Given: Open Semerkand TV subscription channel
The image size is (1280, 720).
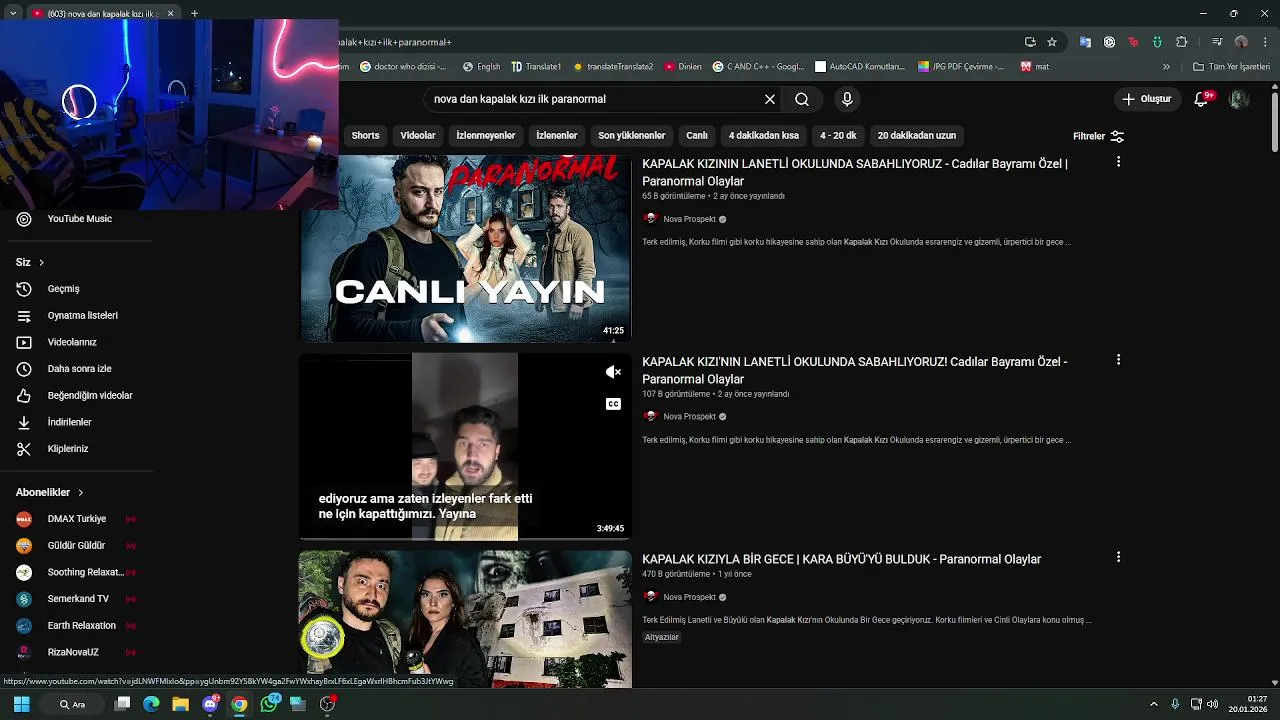Looking at the screenshot, I should click(x=78, y=599).
